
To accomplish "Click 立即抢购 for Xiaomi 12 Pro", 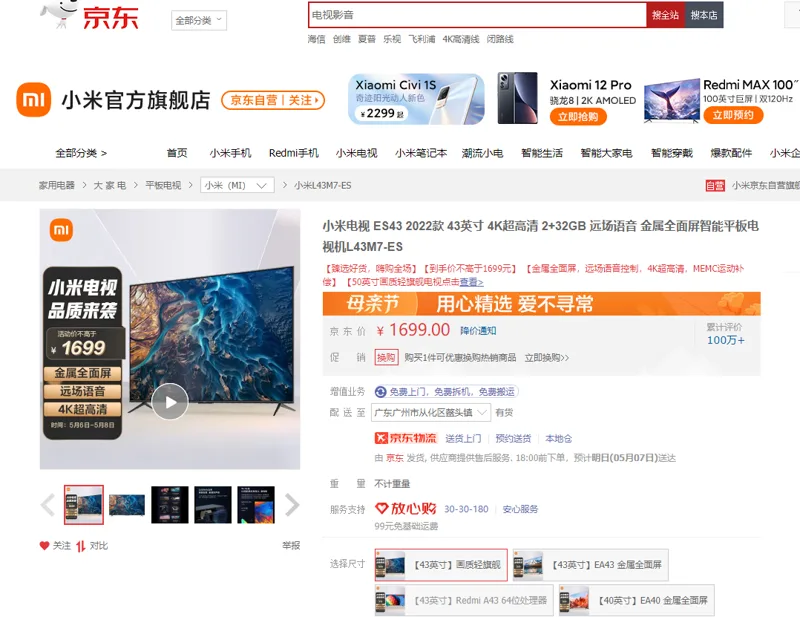I will tap(578, 117).
